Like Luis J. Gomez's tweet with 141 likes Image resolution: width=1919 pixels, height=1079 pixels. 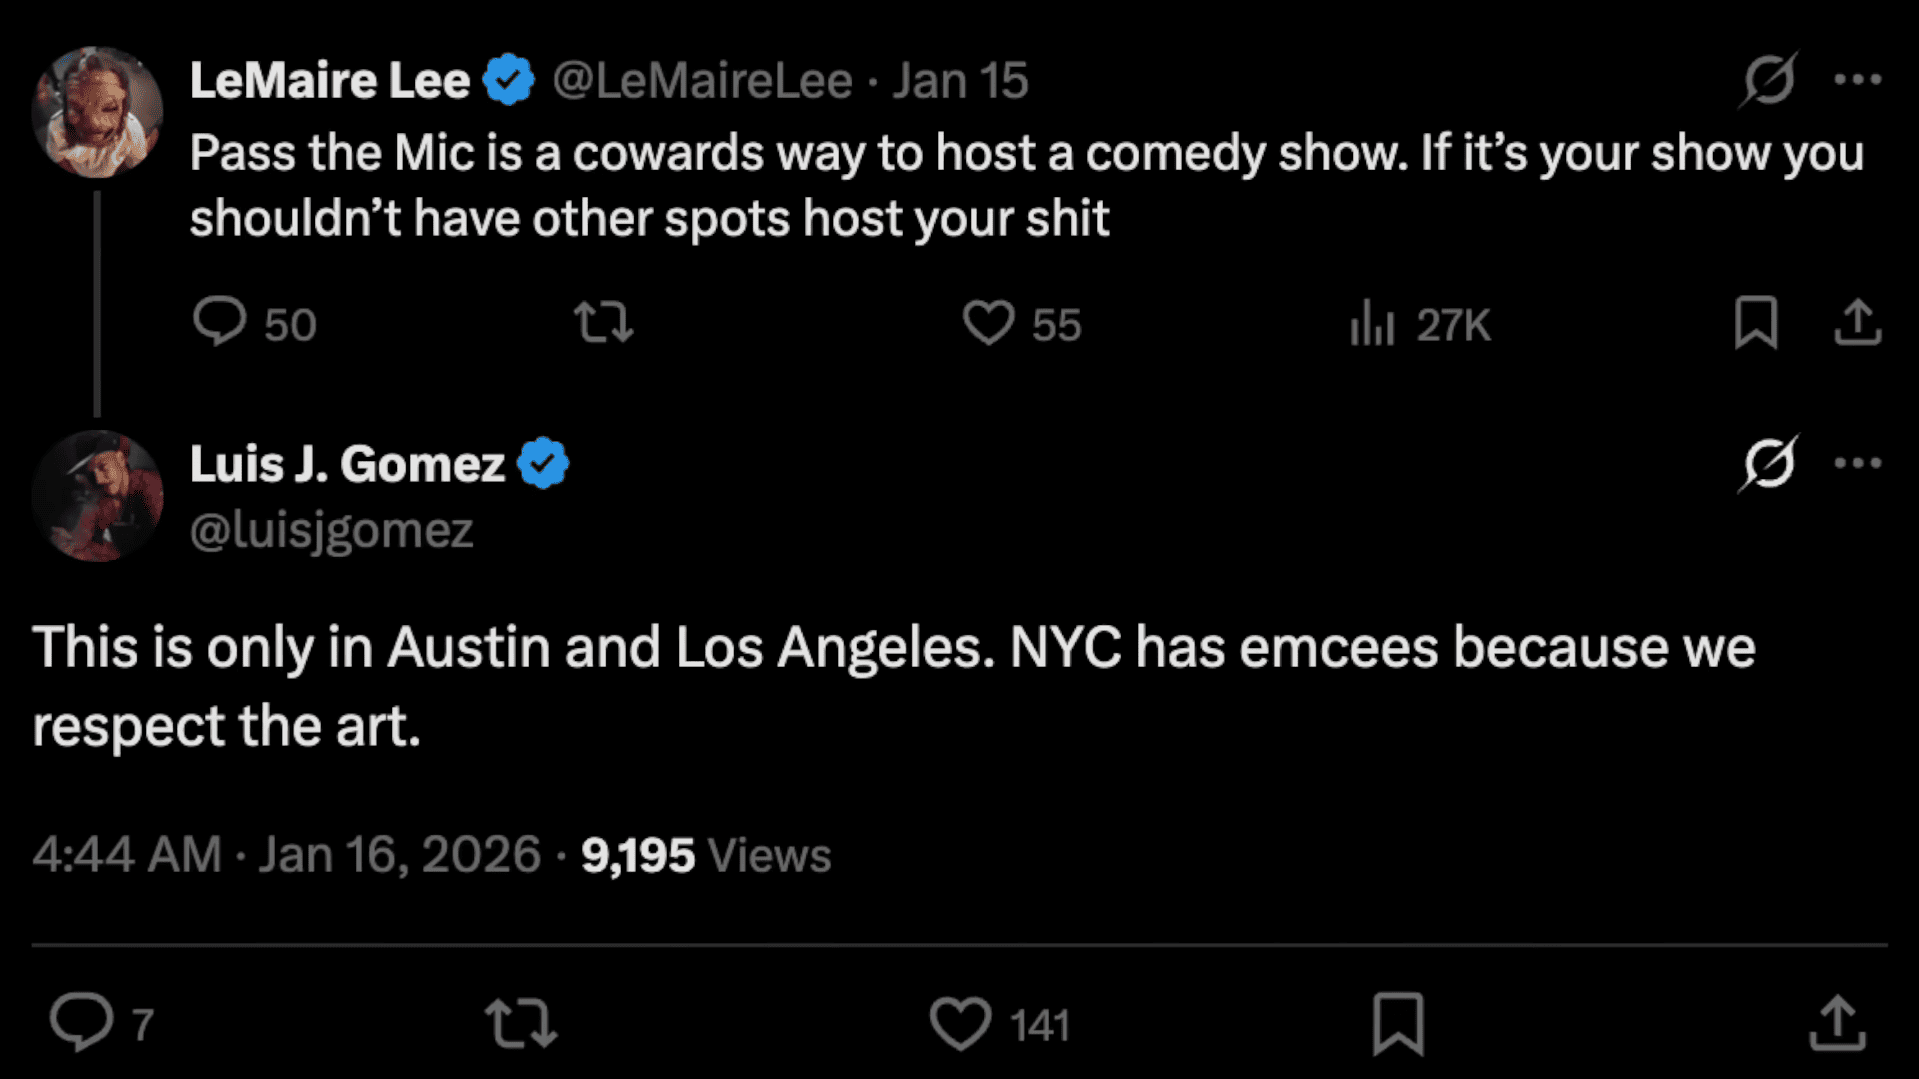(x=960, y=1023)
